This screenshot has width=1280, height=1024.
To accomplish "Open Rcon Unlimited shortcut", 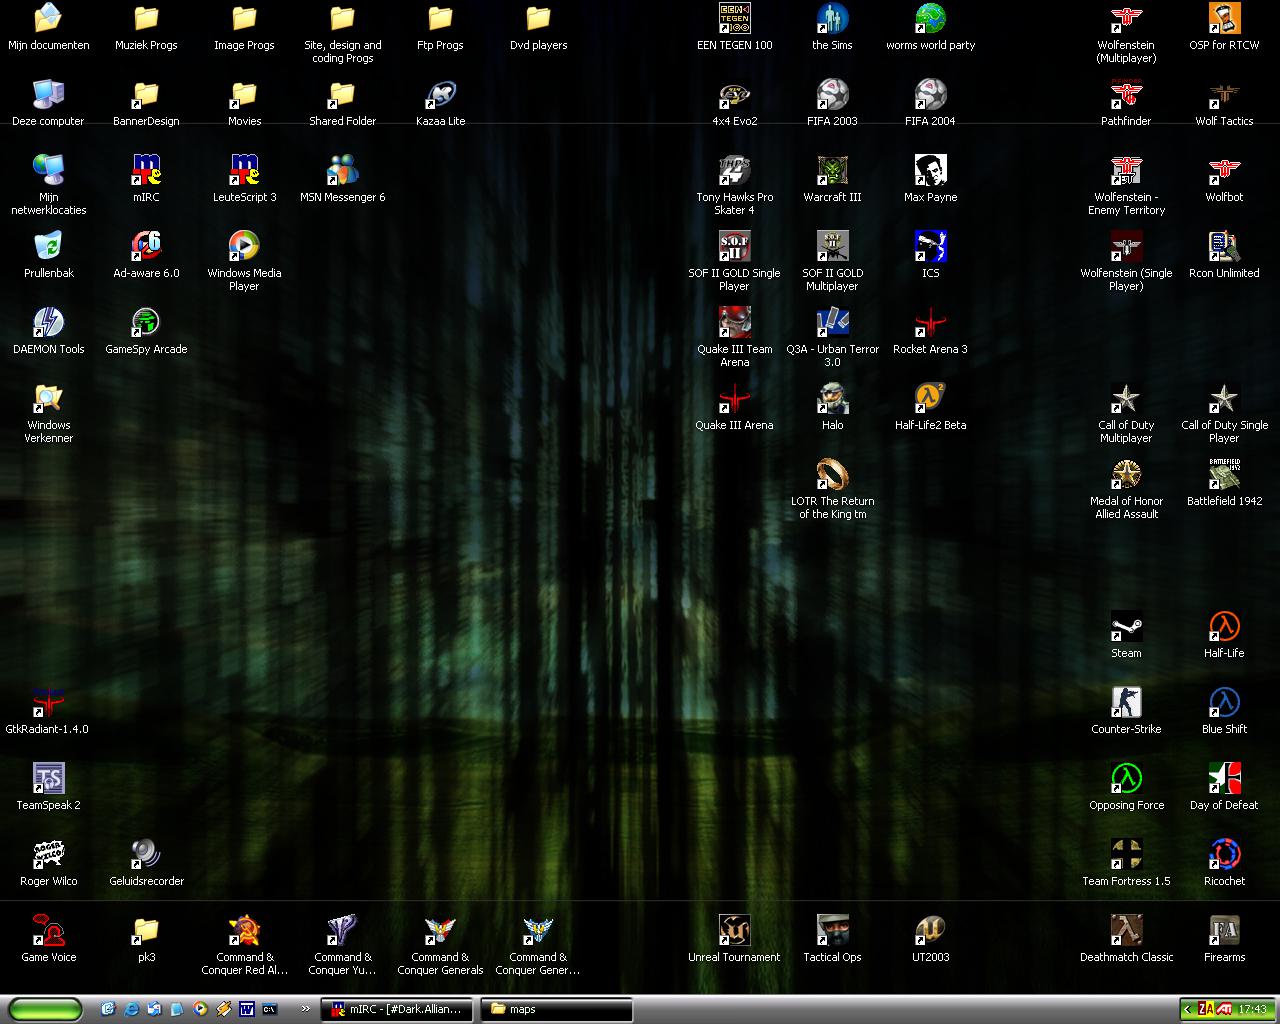I will click(x=1224, y=246).
